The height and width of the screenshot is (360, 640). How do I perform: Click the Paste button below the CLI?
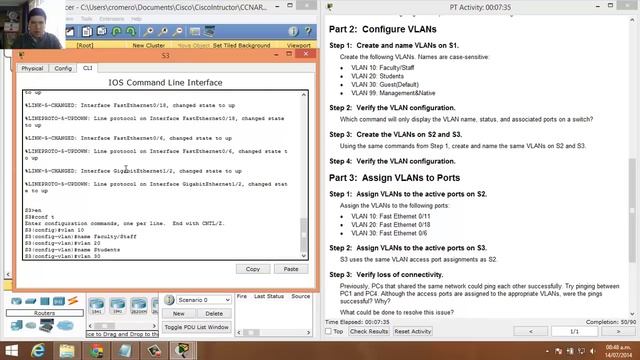tap(291, 269)
